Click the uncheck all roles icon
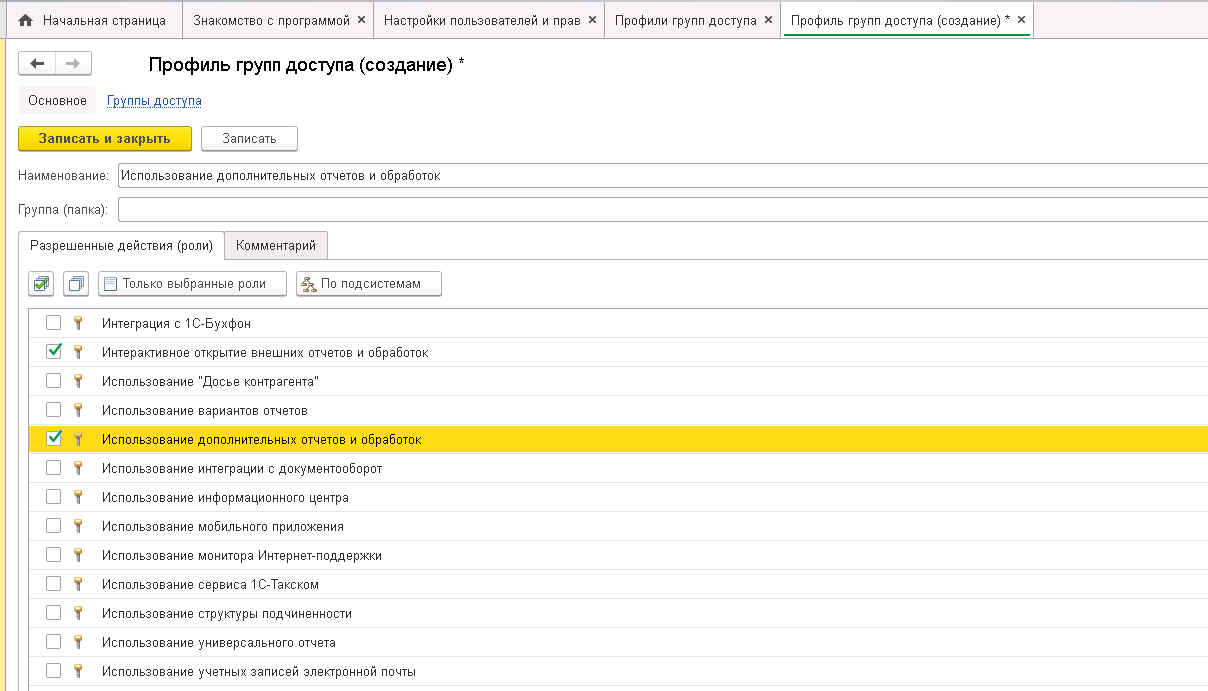 [76, 284]
